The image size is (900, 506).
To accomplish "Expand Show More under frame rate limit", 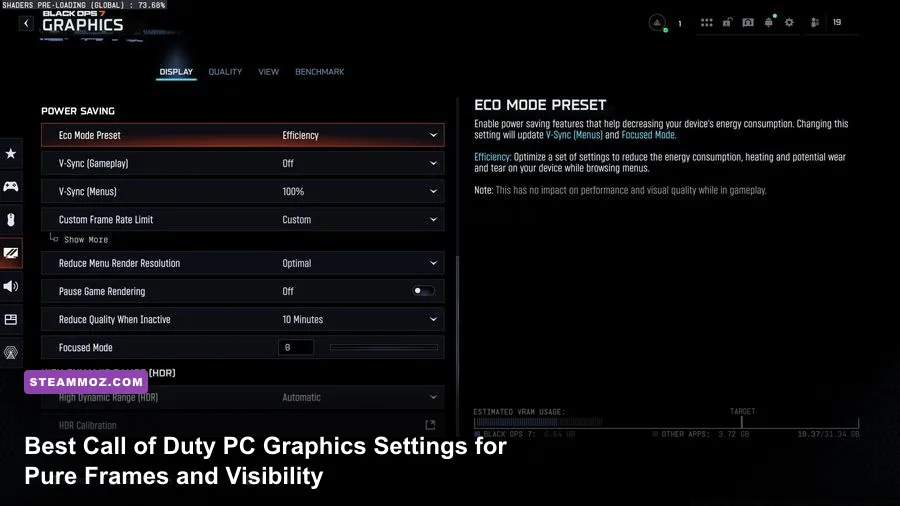I will click(x=86, y=240).
